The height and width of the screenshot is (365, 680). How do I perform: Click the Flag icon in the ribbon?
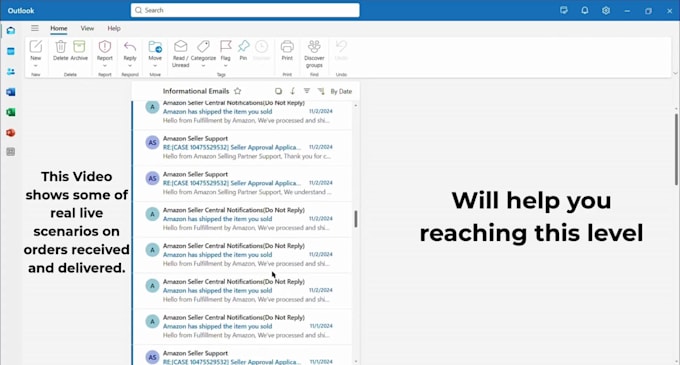tap(226, 46)
